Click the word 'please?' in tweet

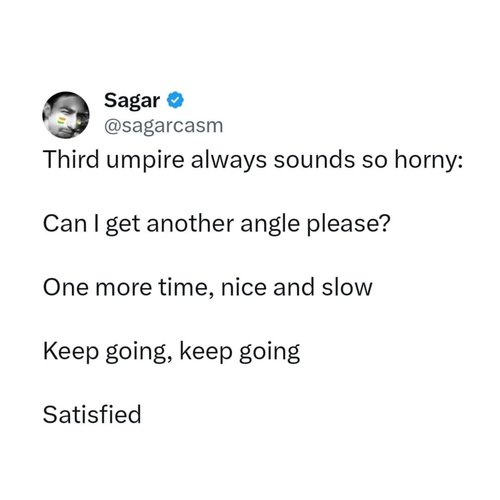[348, 225]
